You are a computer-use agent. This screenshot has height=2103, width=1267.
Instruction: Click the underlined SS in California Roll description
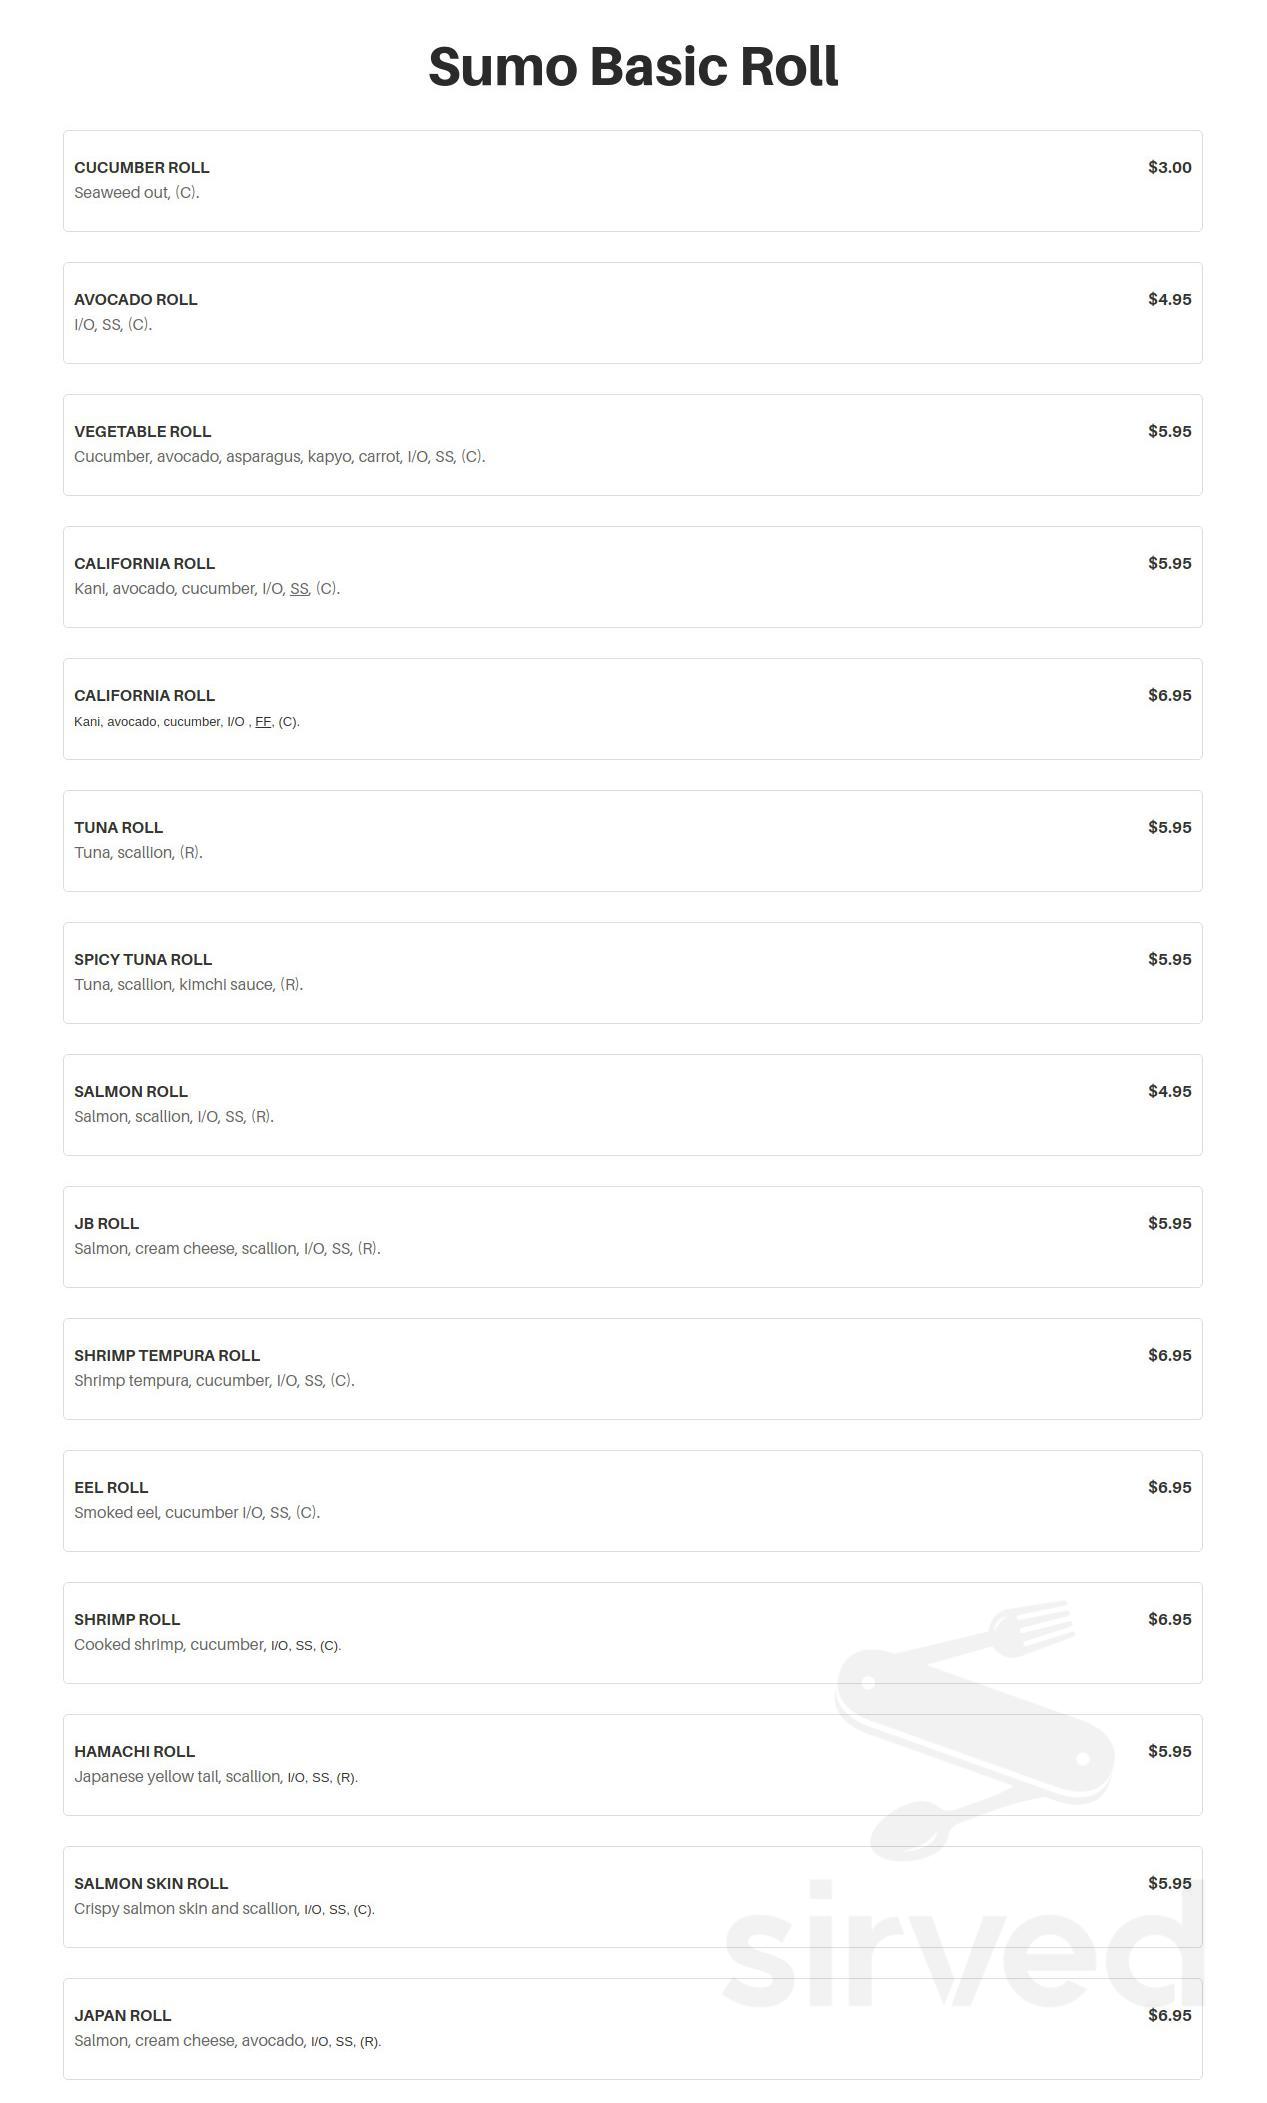(299, 589)
